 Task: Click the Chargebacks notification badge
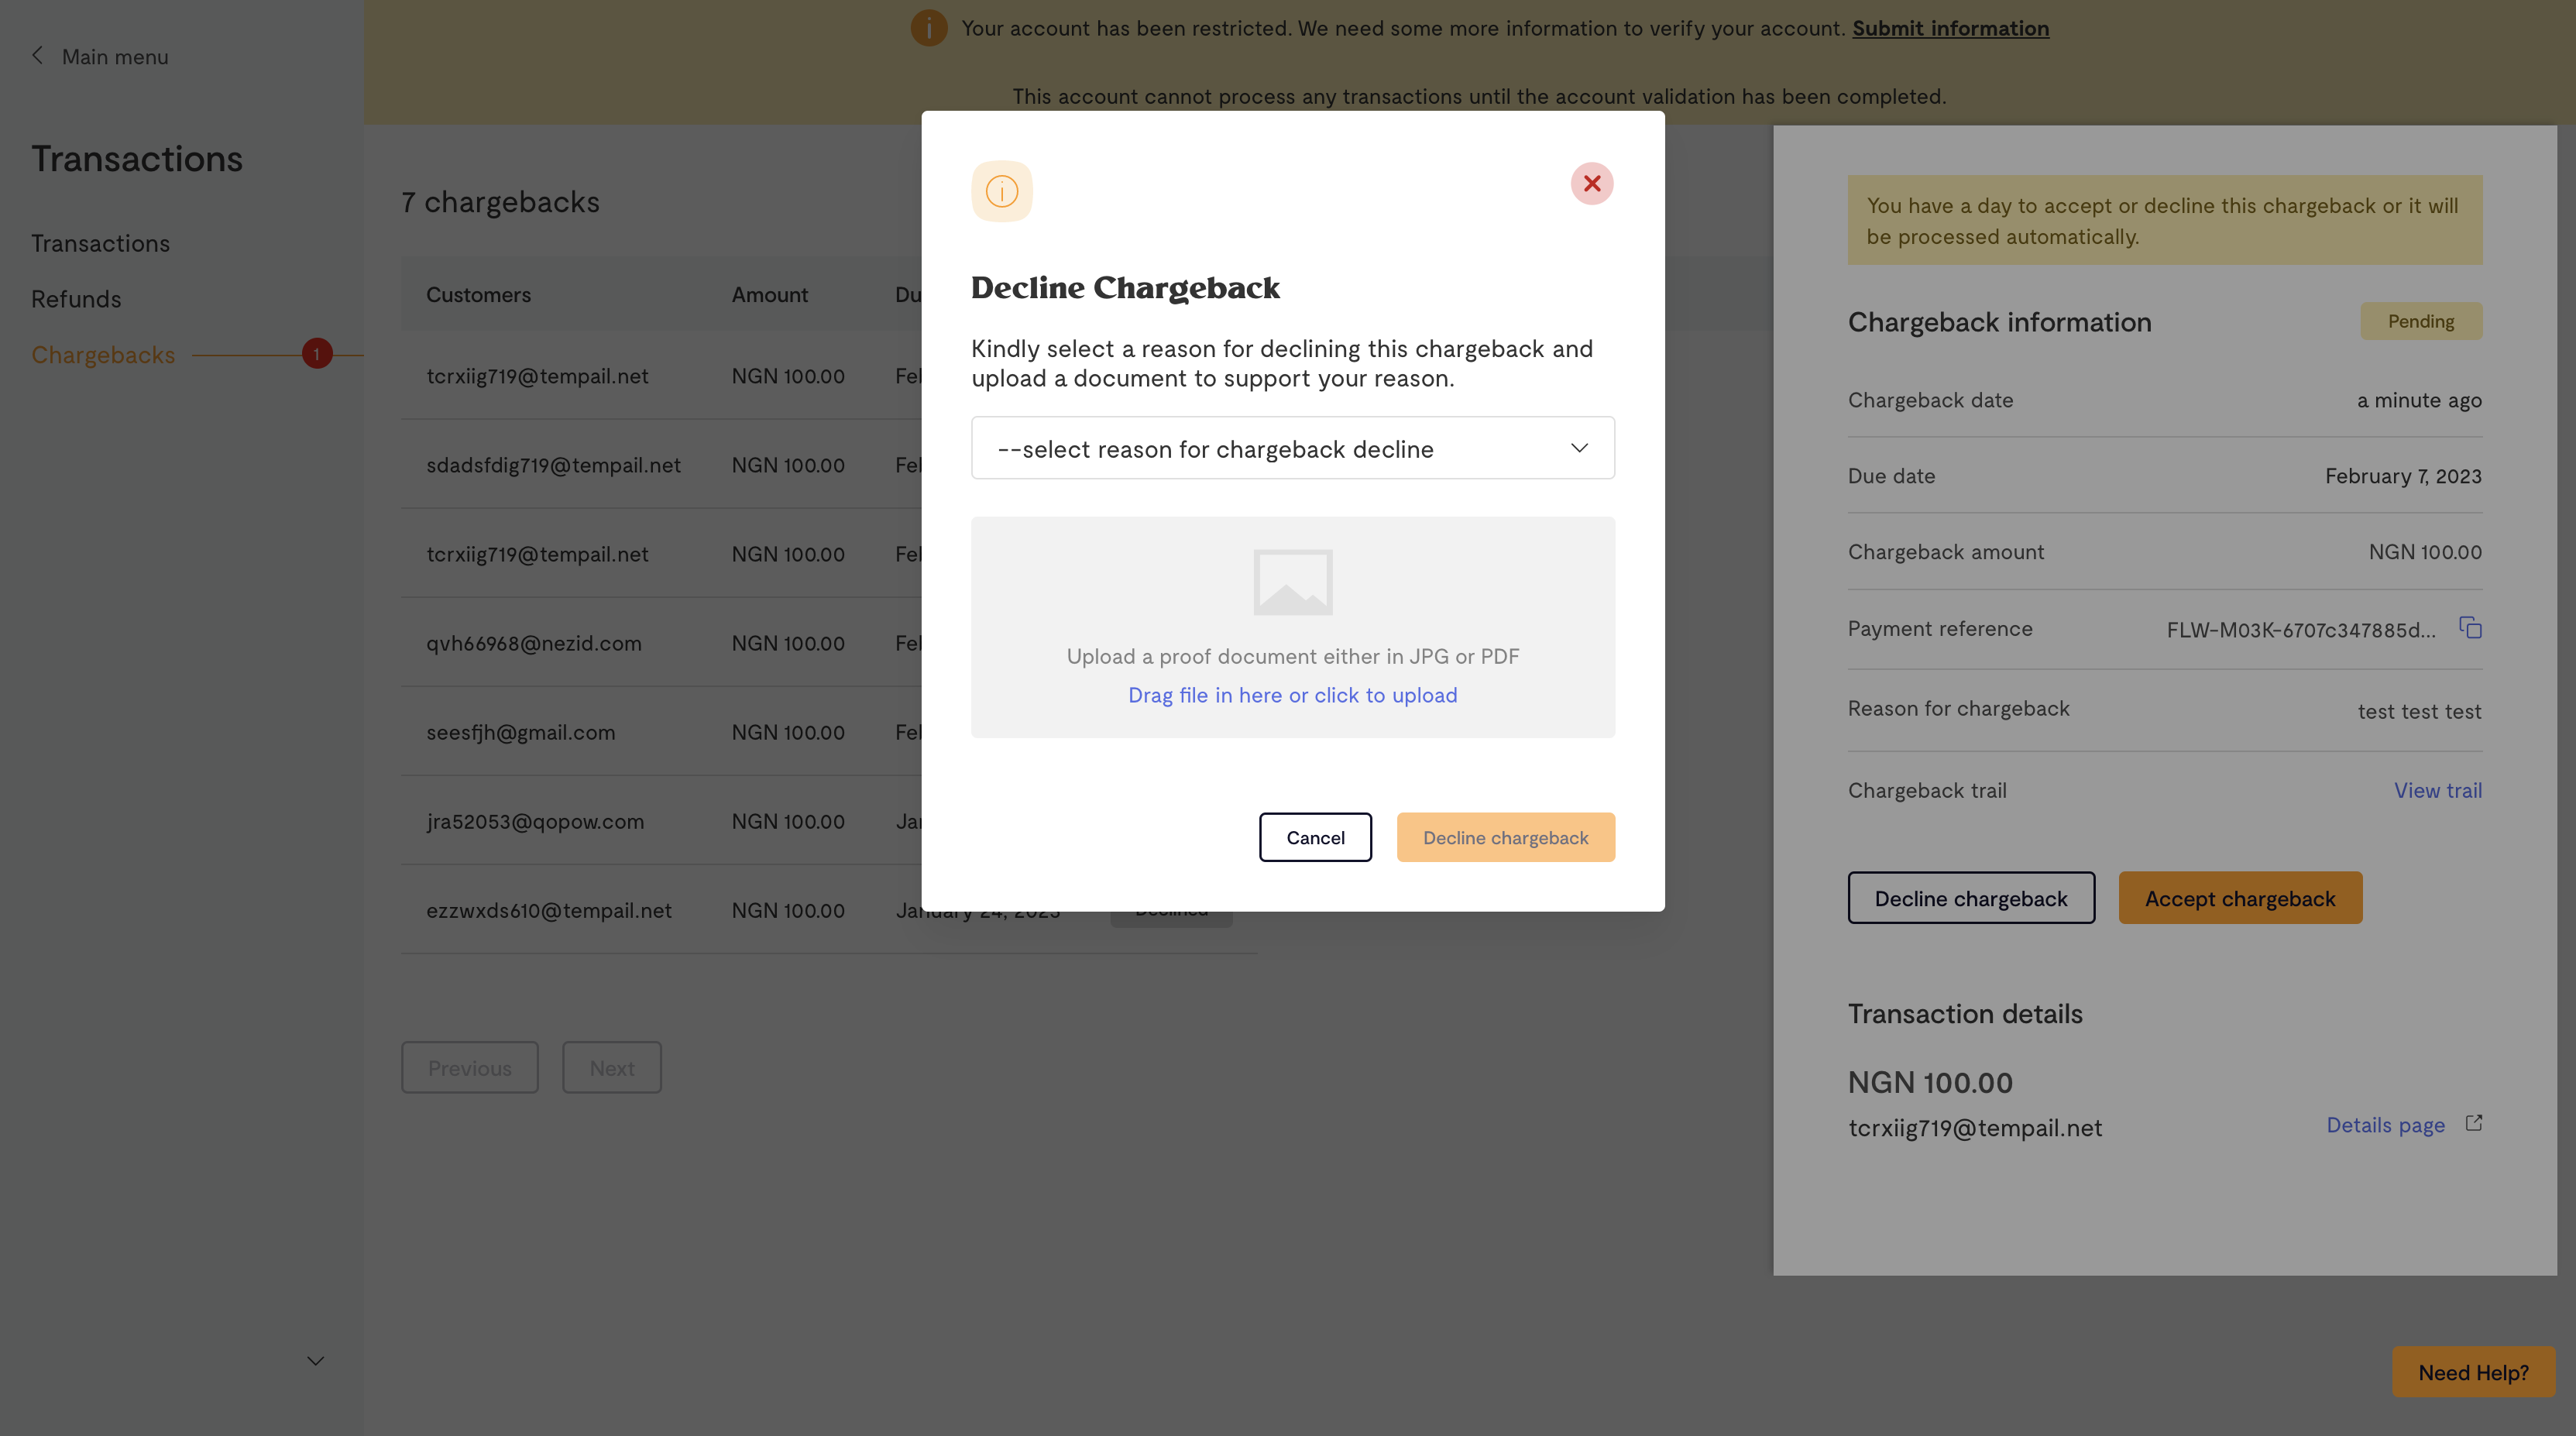coord(317,354)
